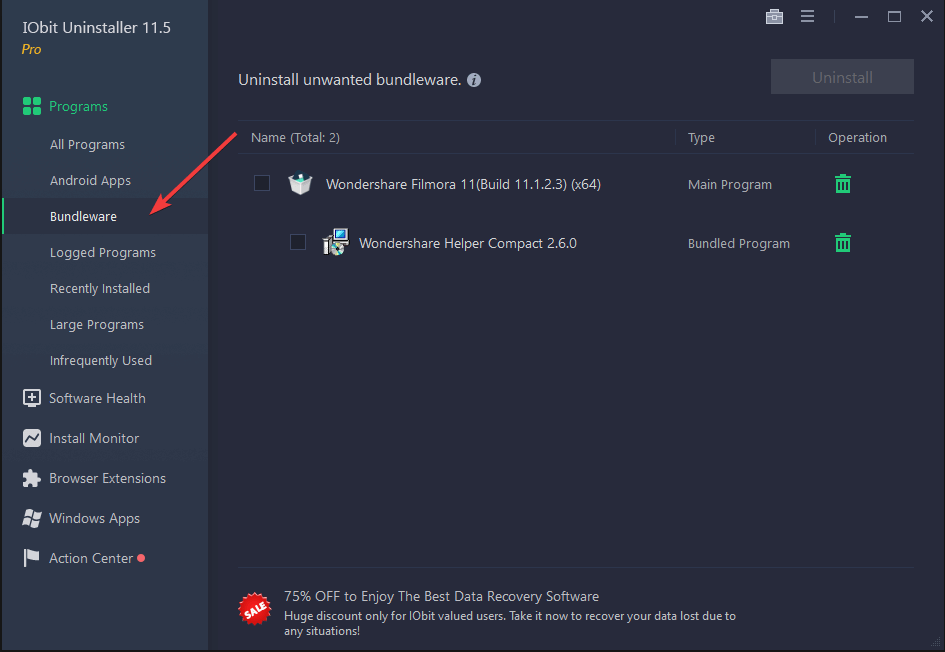Click the Windows Apps flag icon
This screenshot has width=945, height=652.
coord(32,518)
